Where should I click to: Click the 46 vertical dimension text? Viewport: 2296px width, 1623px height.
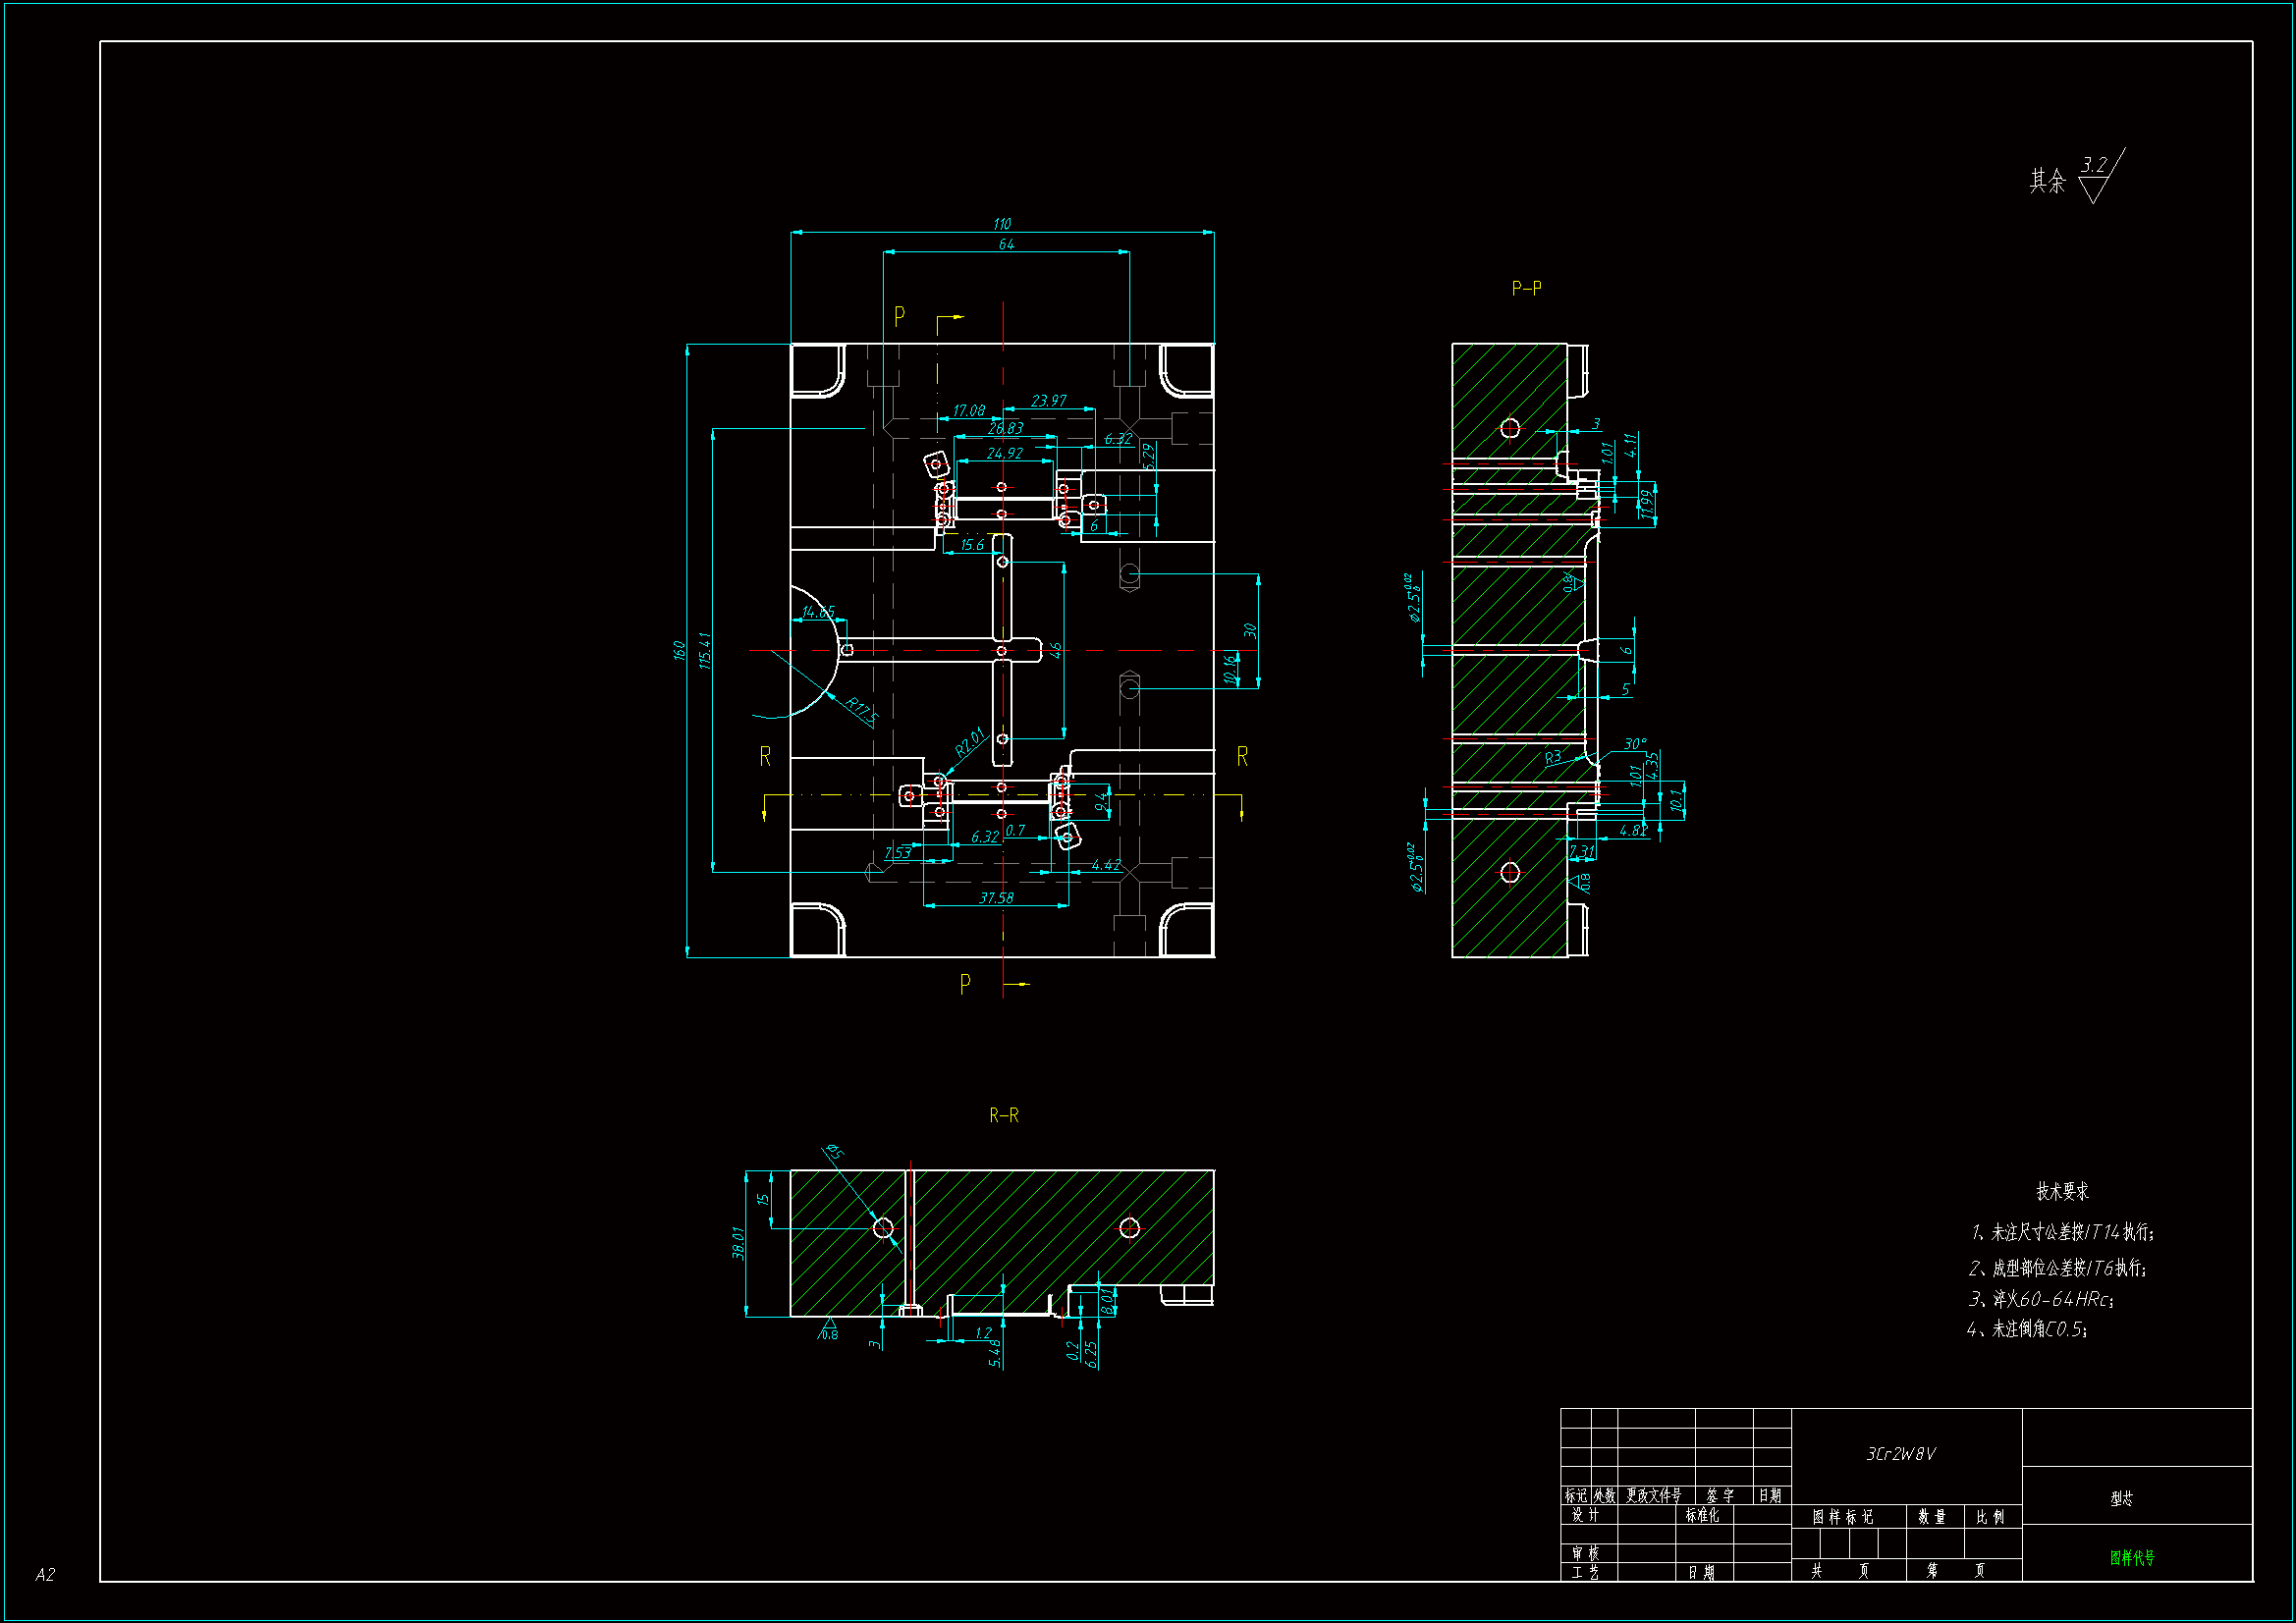click(1056, 650)
